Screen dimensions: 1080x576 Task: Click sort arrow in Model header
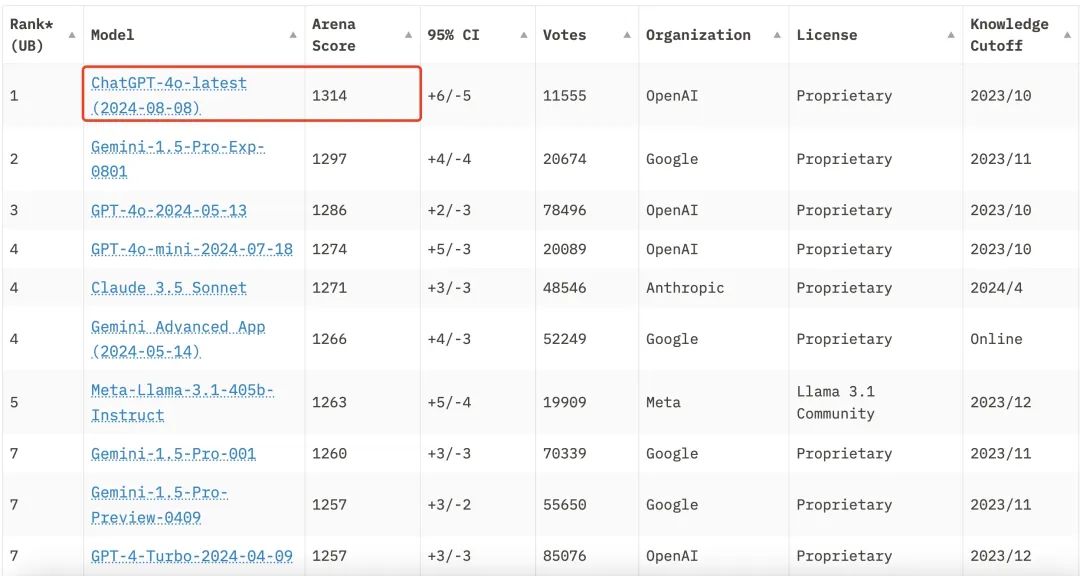point(293,35)
